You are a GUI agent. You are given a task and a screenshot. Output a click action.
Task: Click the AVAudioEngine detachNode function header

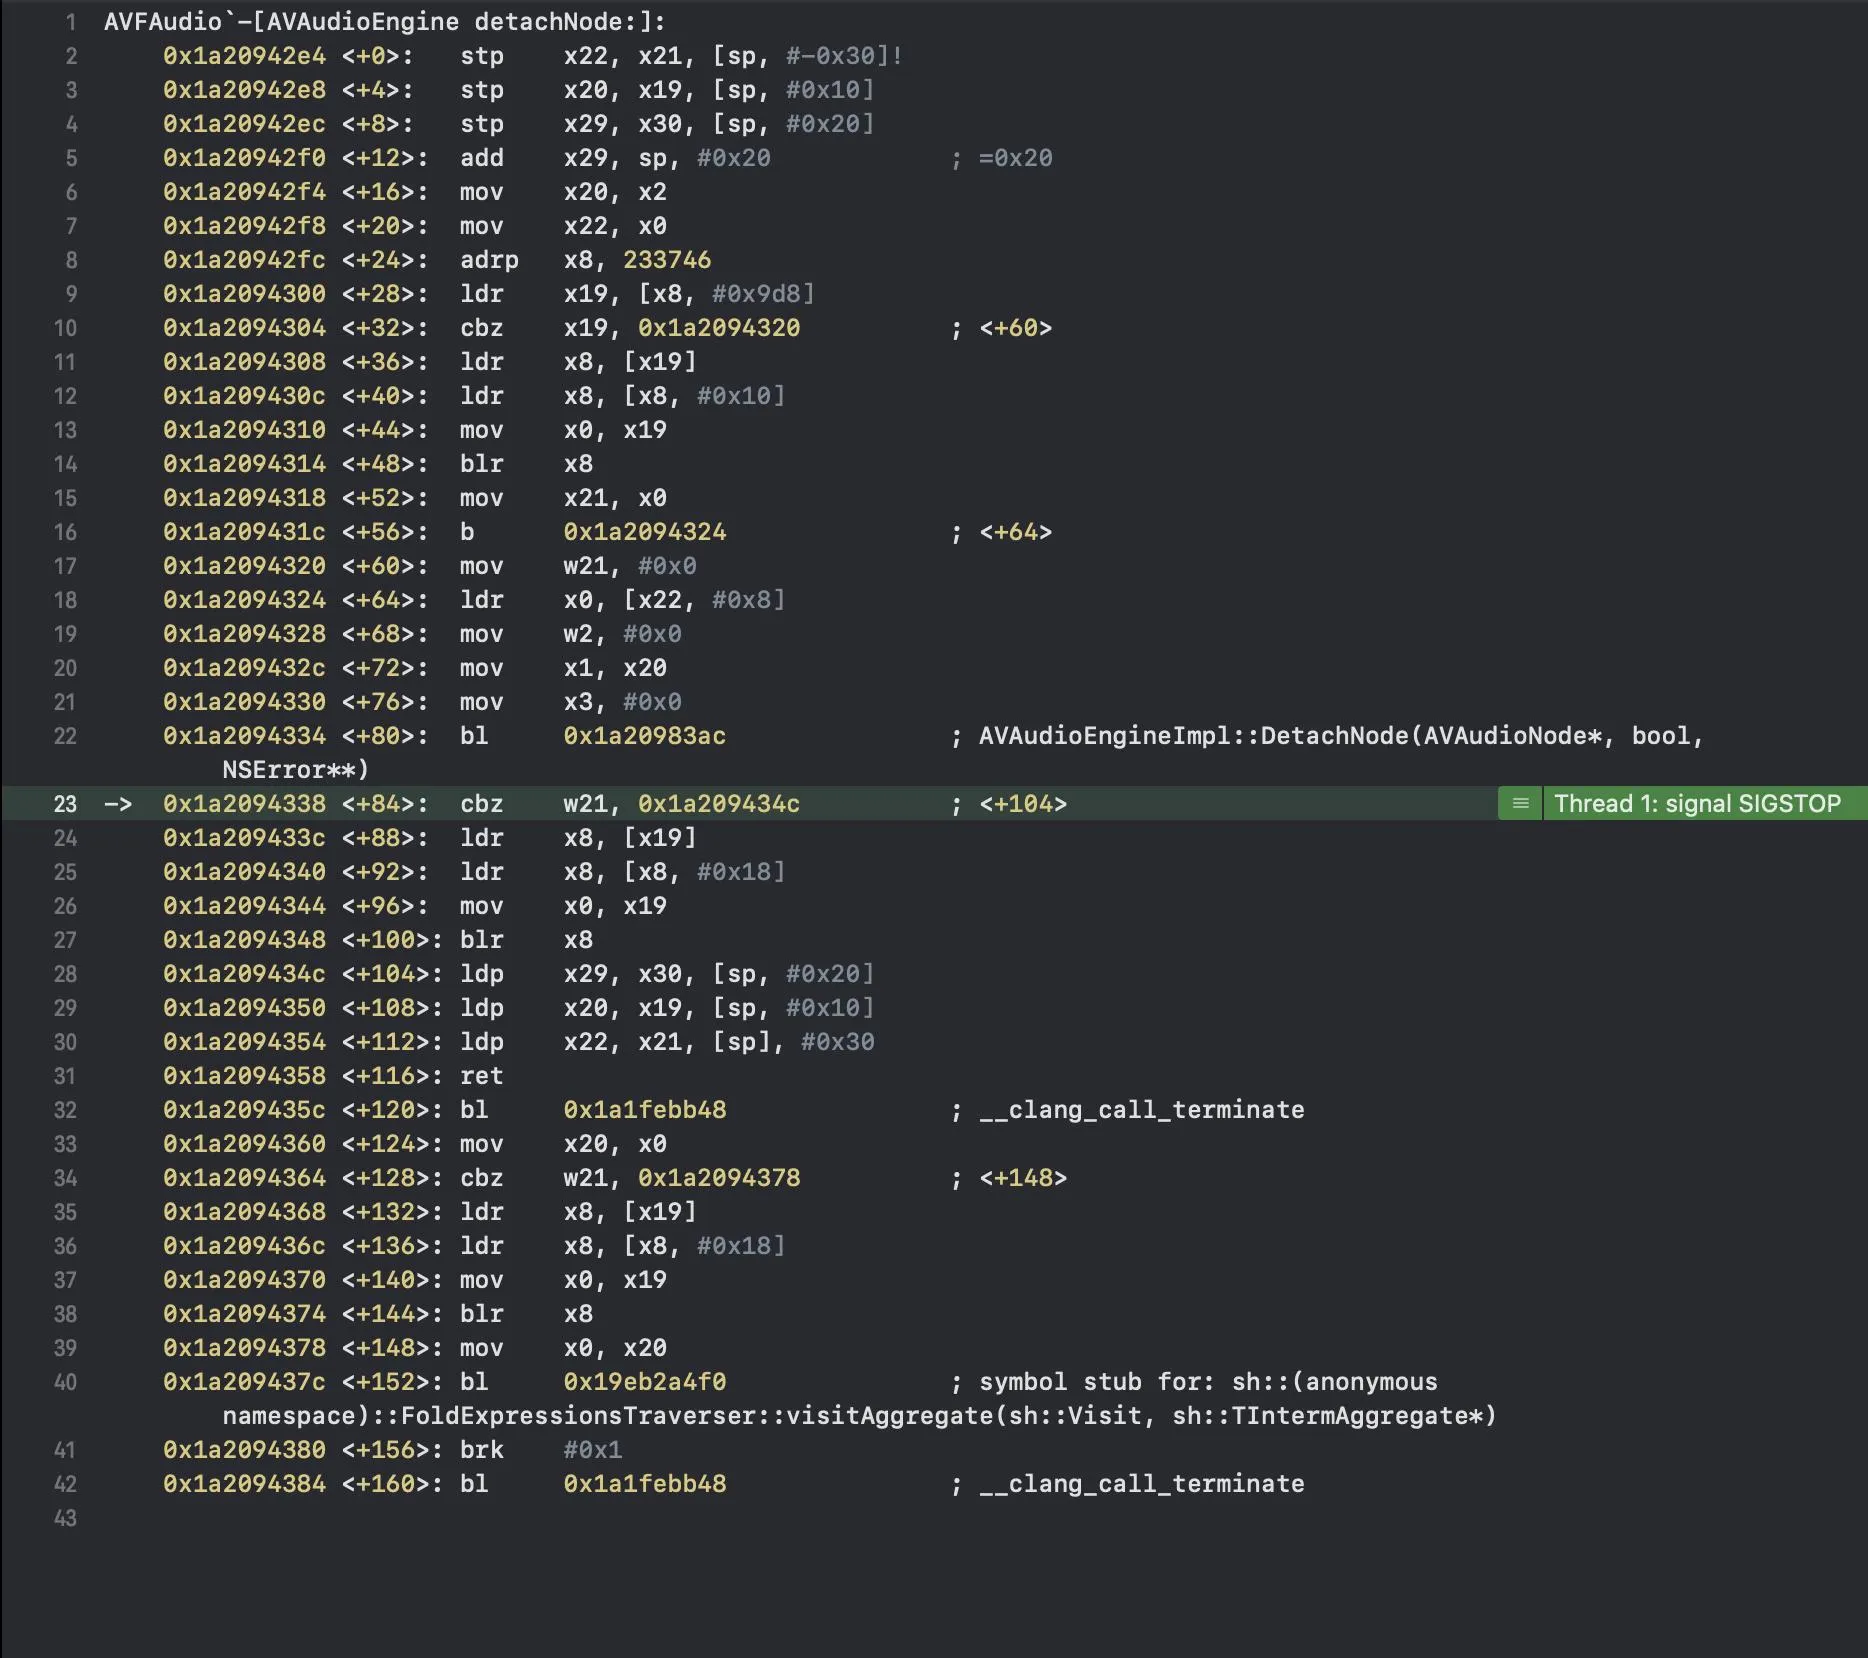384,22
